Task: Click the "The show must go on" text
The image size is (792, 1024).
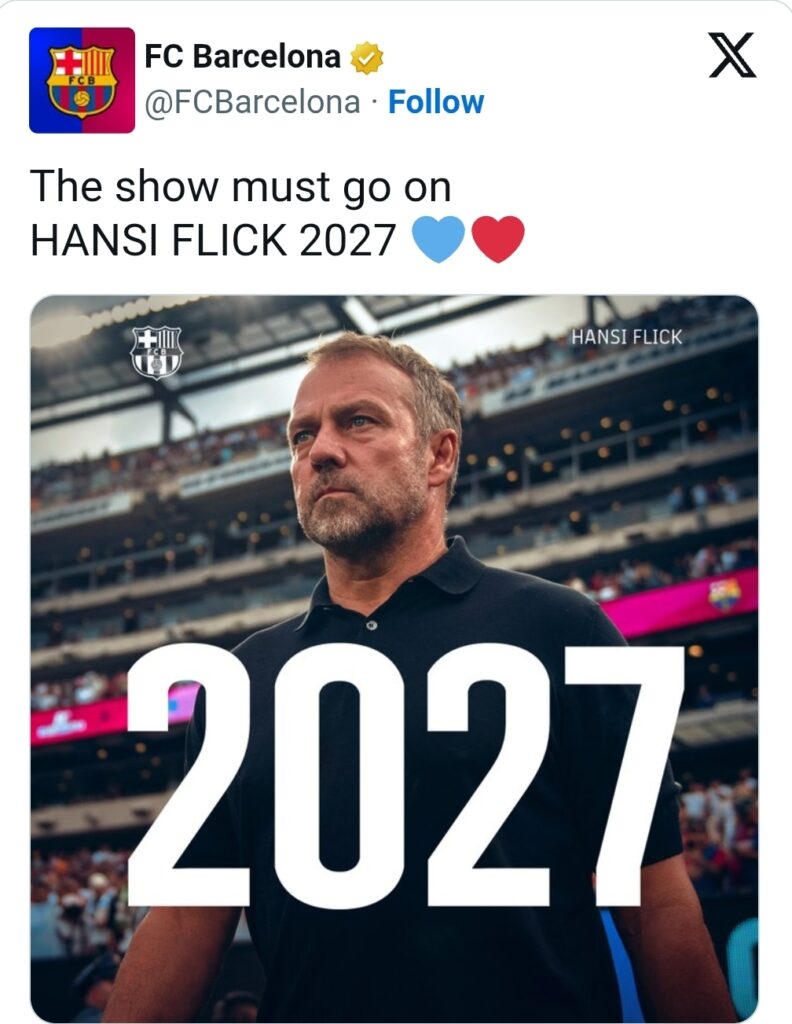Action: tap(240, 187)
